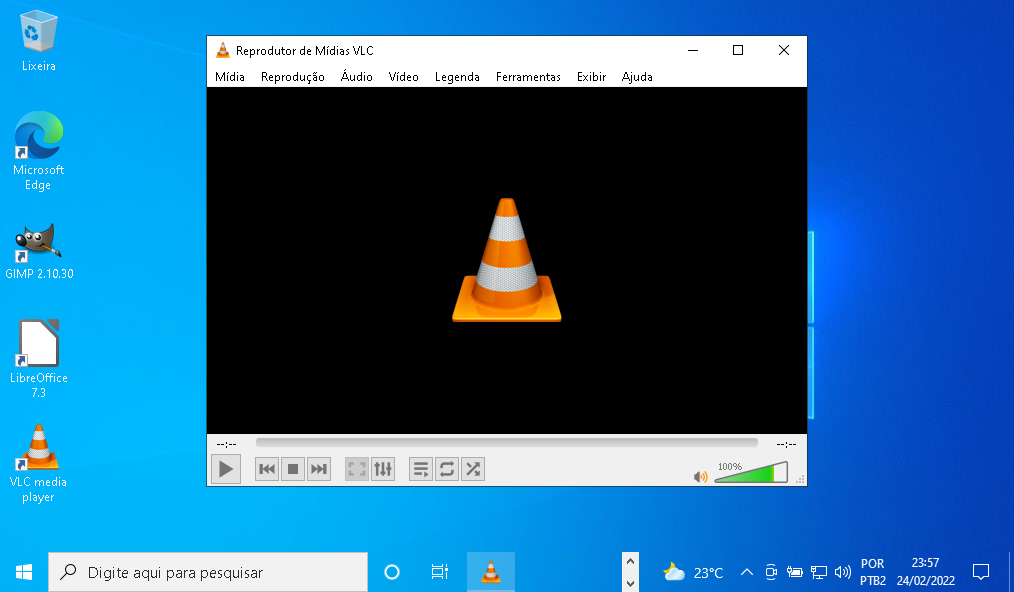
Task: Open the Reprodução menu
Action: 292,77
